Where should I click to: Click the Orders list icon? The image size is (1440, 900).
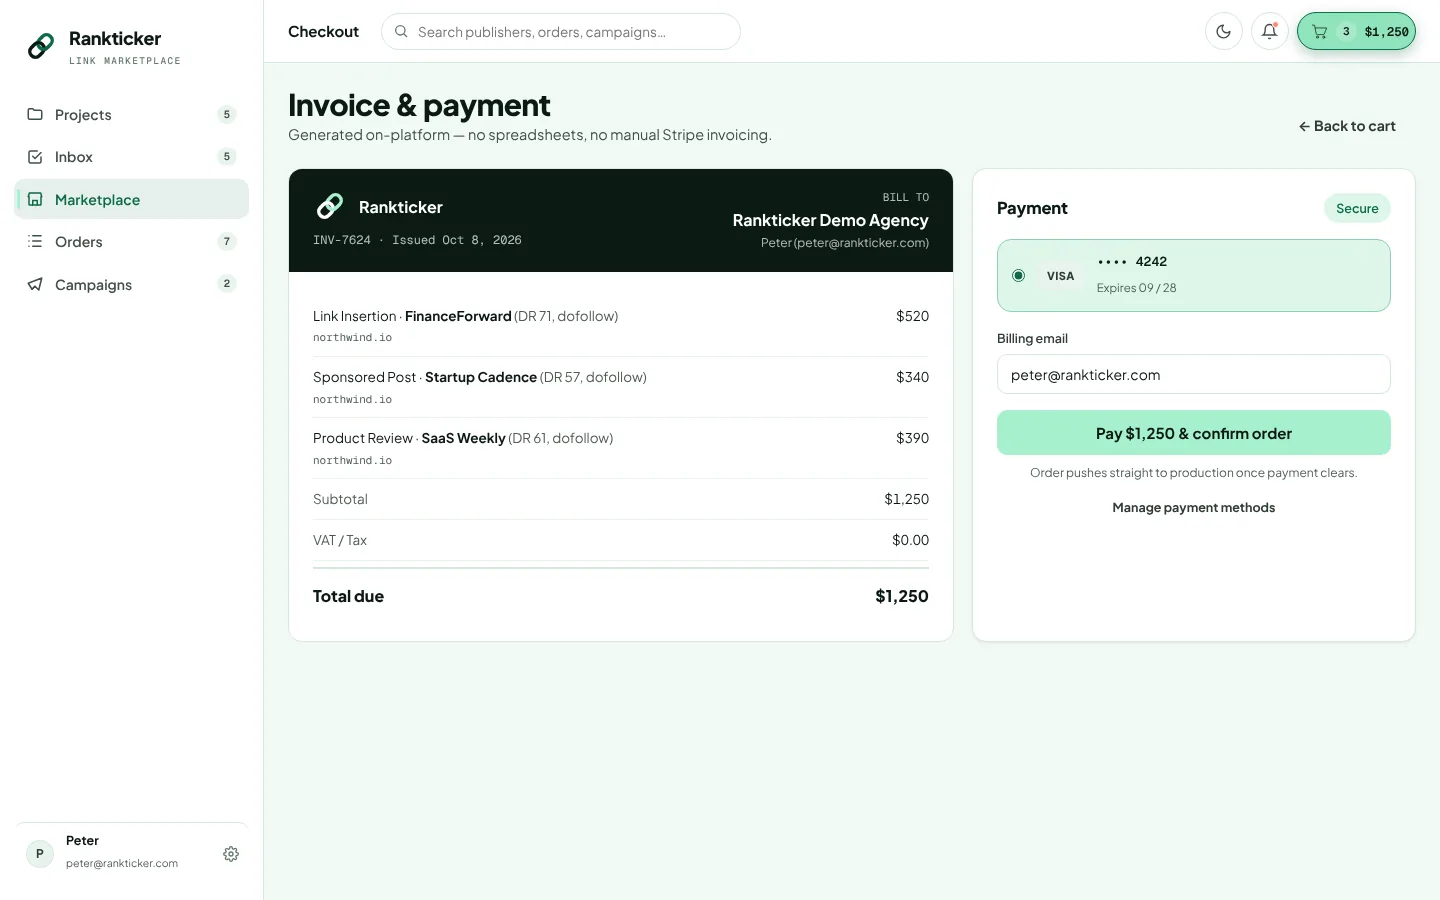pos(35,241)
